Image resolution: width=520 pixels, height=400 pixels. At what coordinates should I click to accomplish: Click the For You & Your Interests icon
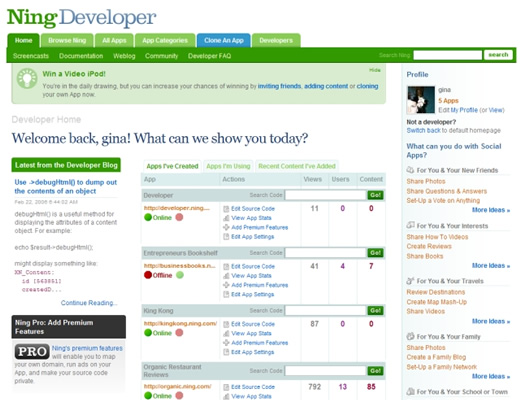[x=410, y=225]
